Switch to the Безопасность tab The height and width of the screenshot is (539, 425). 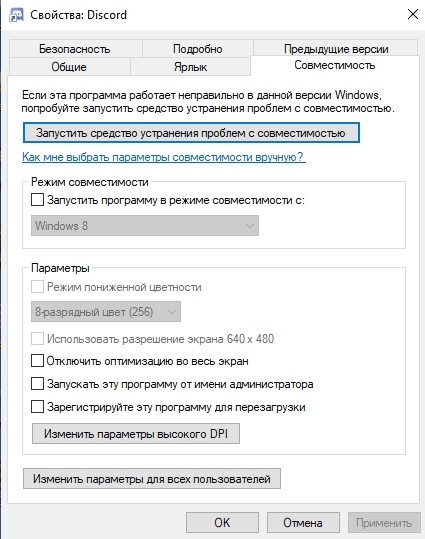[75, 49]
